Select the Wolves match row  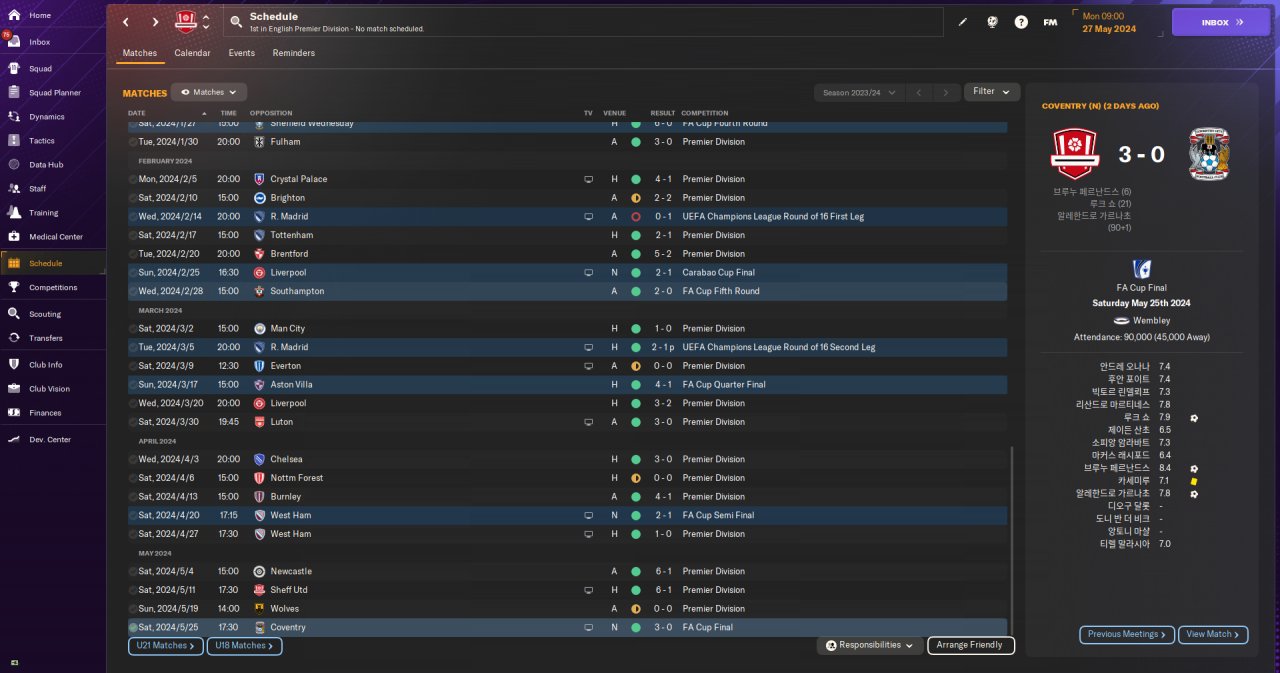pos(567,608)
